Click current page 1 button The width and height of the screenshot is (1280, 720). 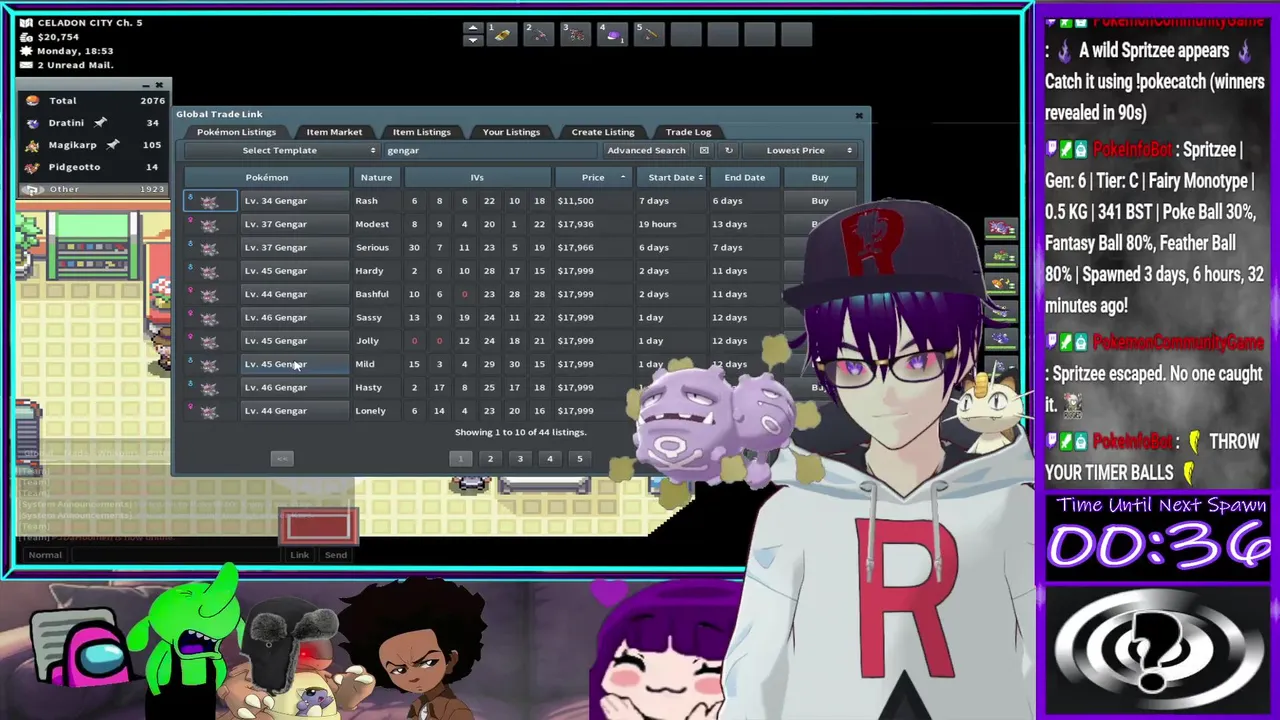coord(460,459)
